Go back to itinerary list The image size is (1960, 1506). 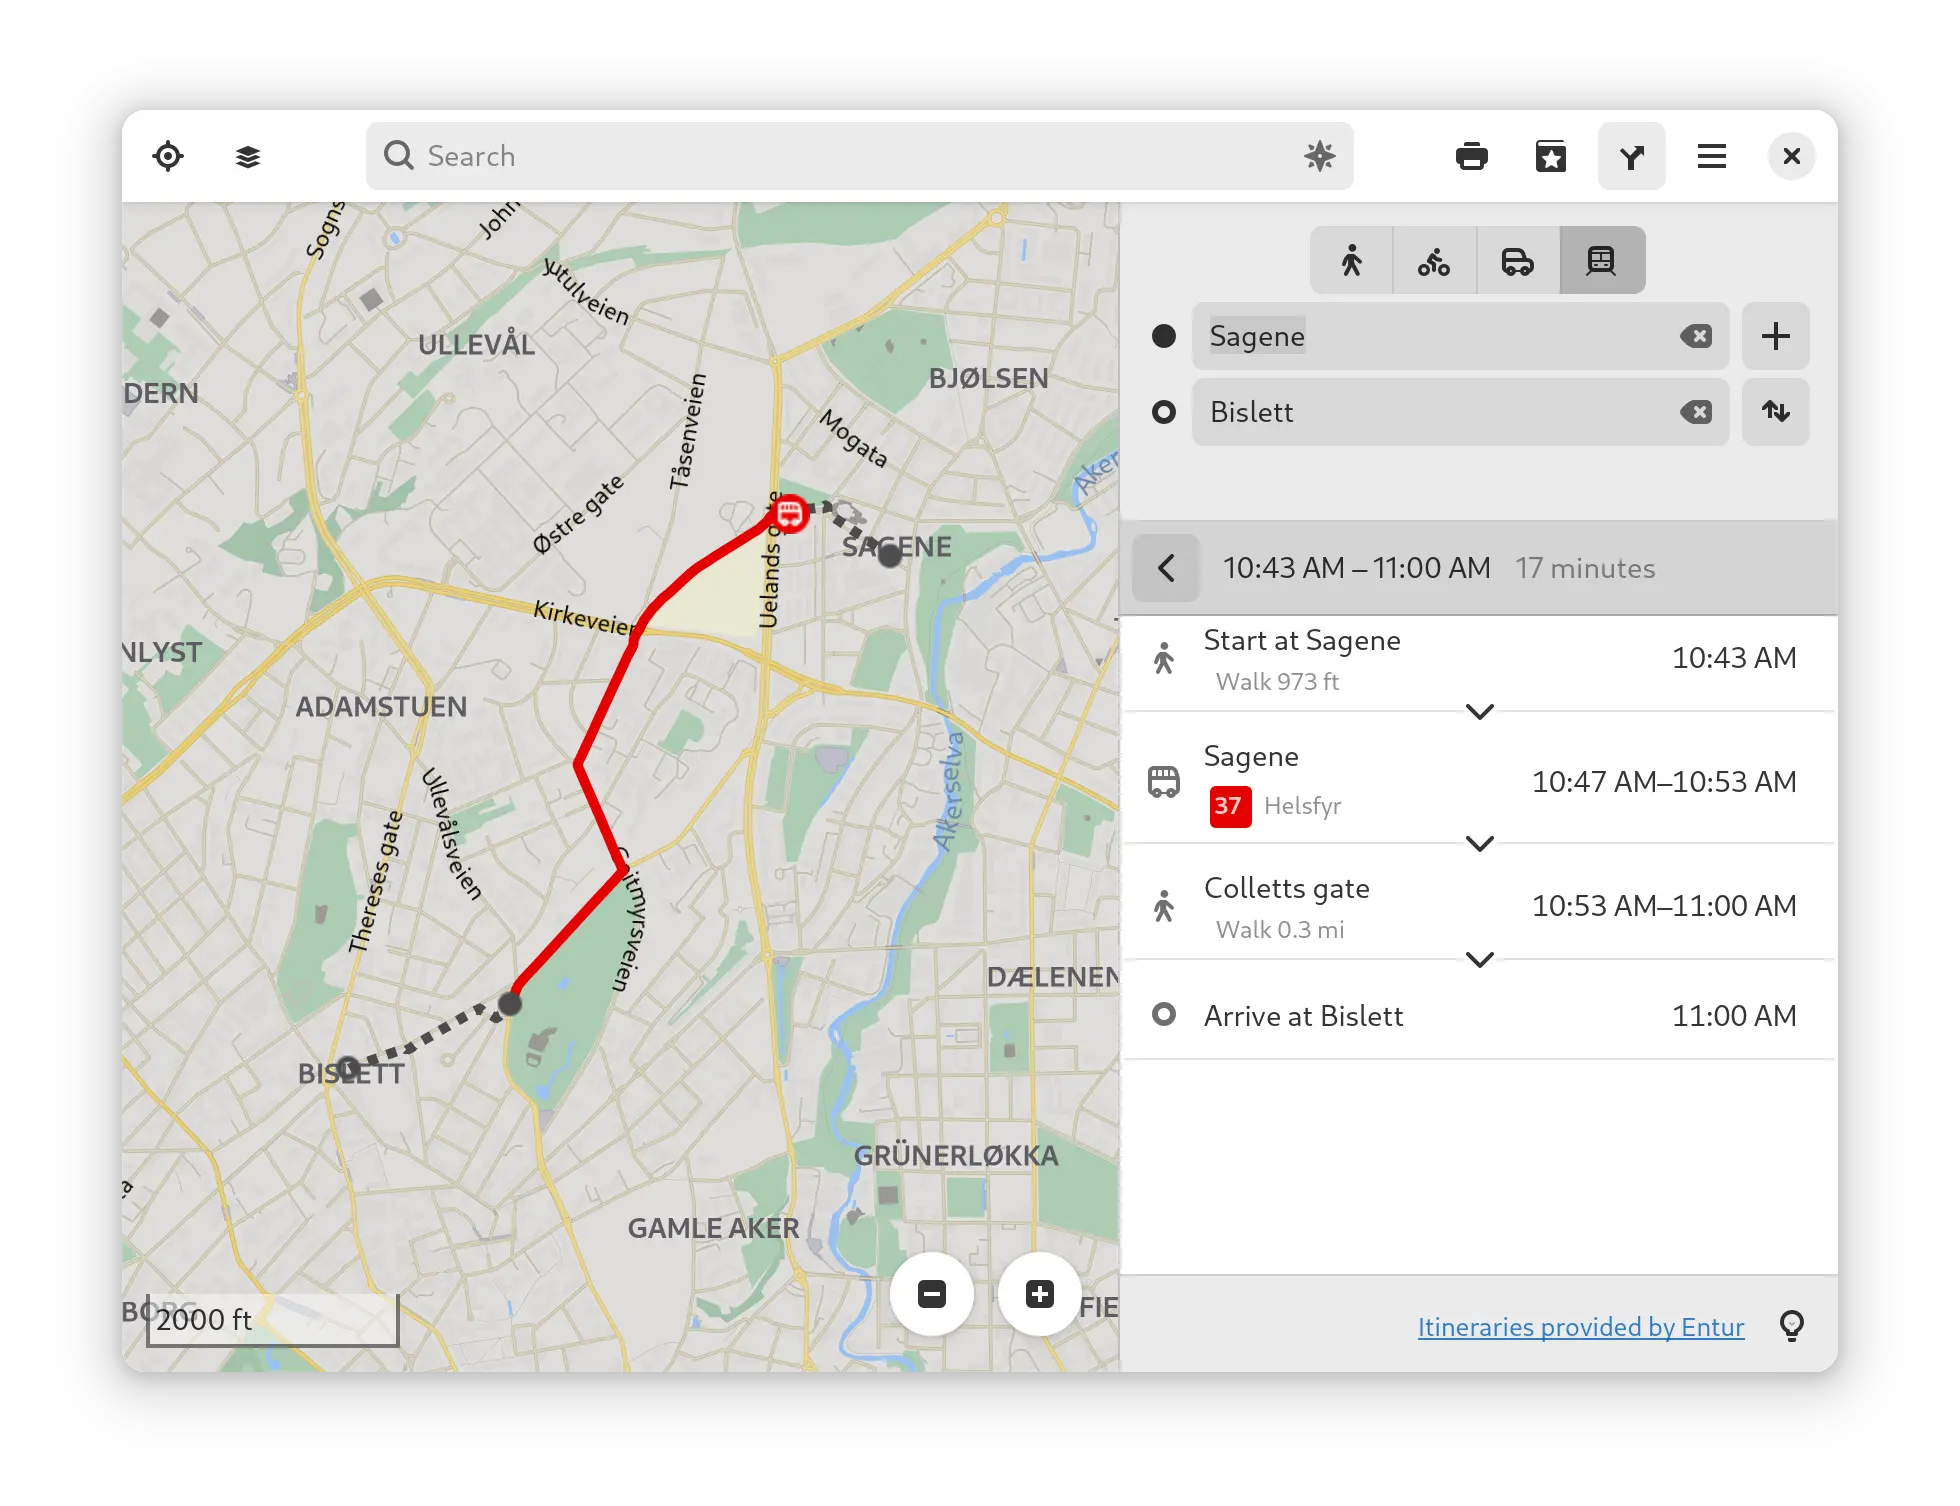click(1166, 568)
